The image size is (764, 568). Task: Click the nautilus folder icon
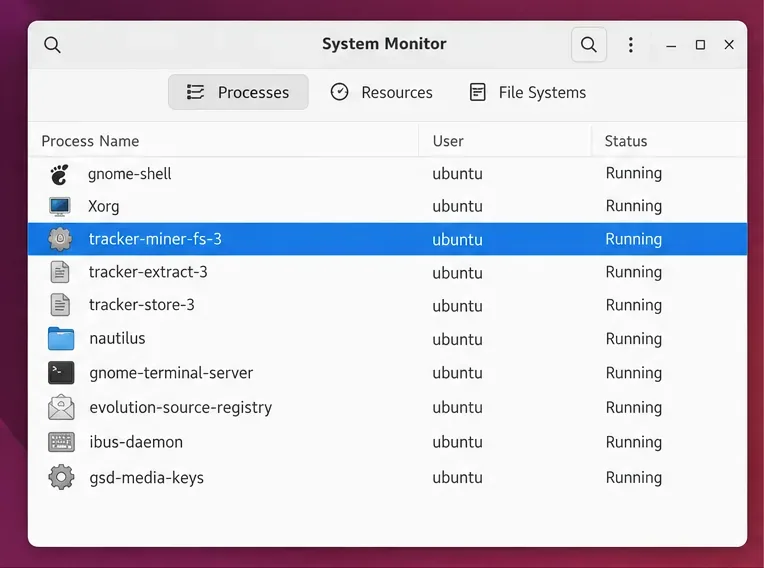click(x=61, y=339)
